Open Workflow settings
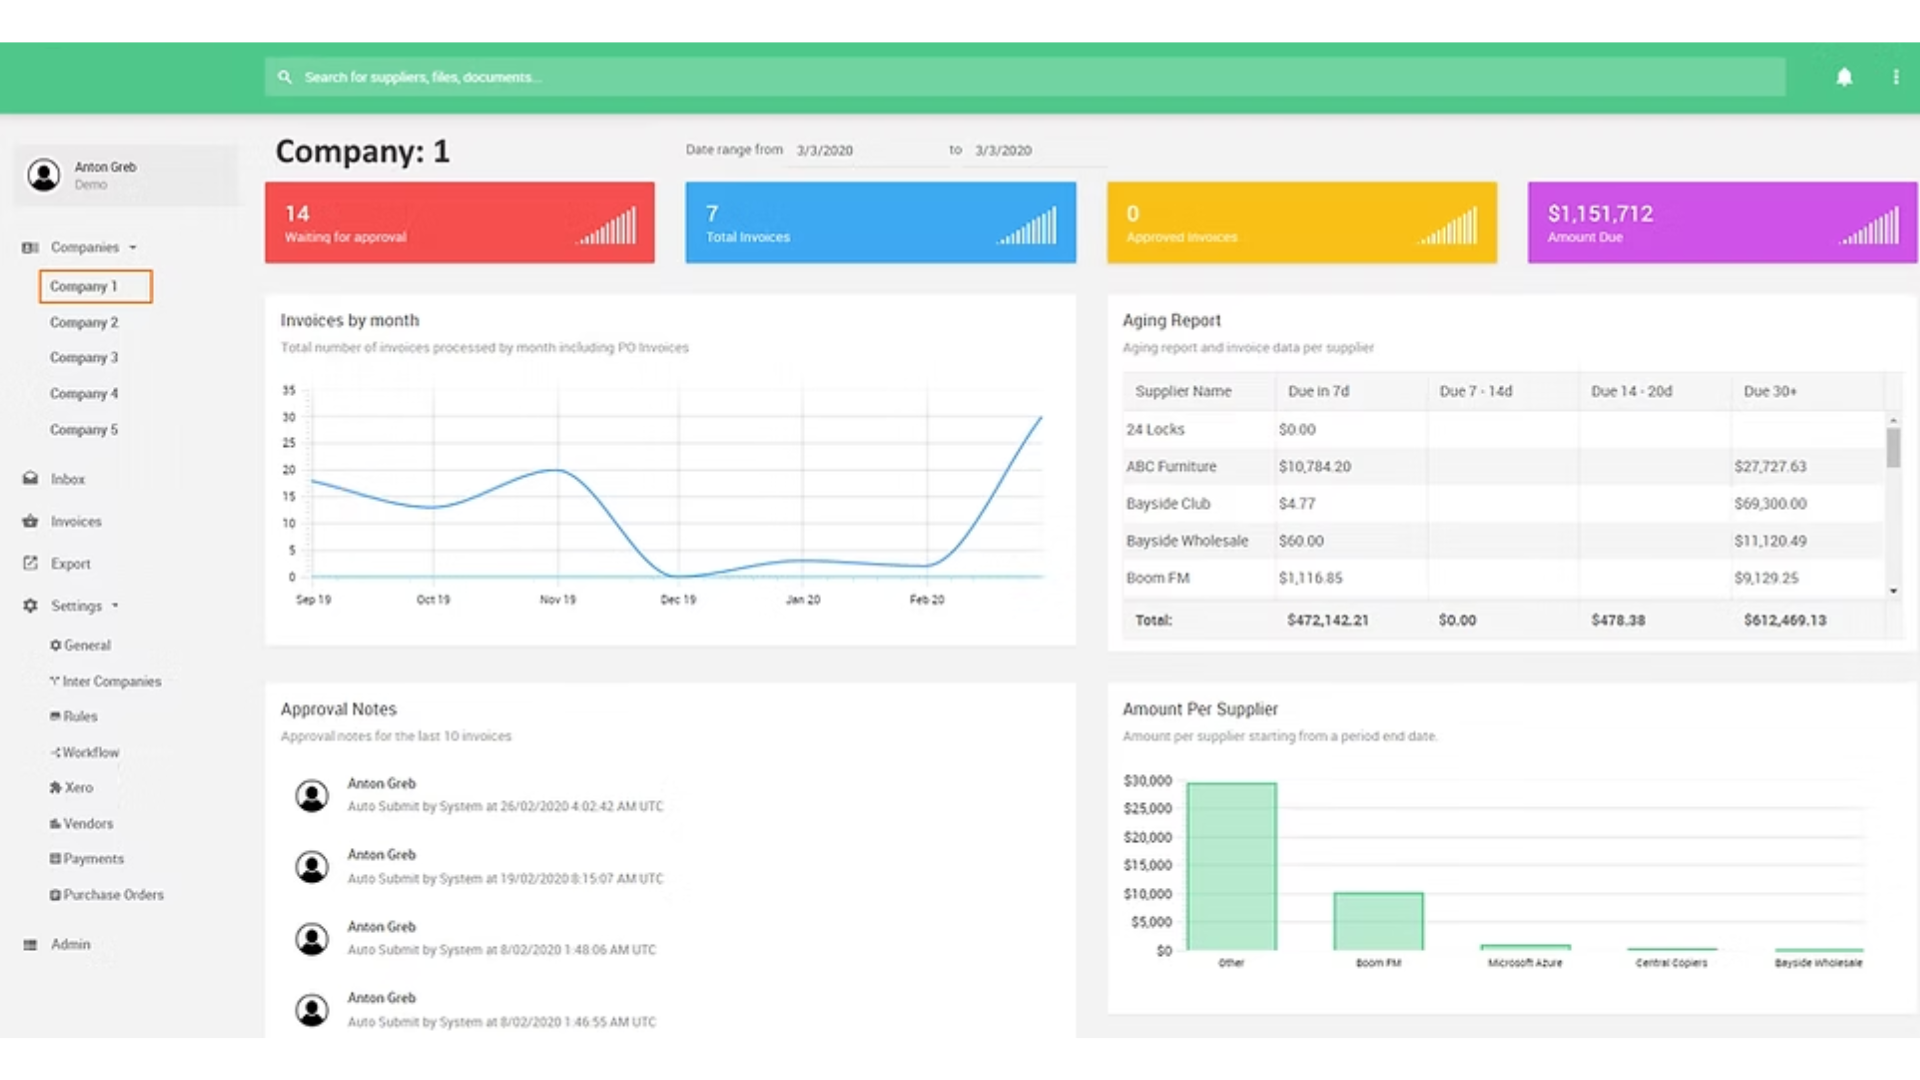 (85, 752)
